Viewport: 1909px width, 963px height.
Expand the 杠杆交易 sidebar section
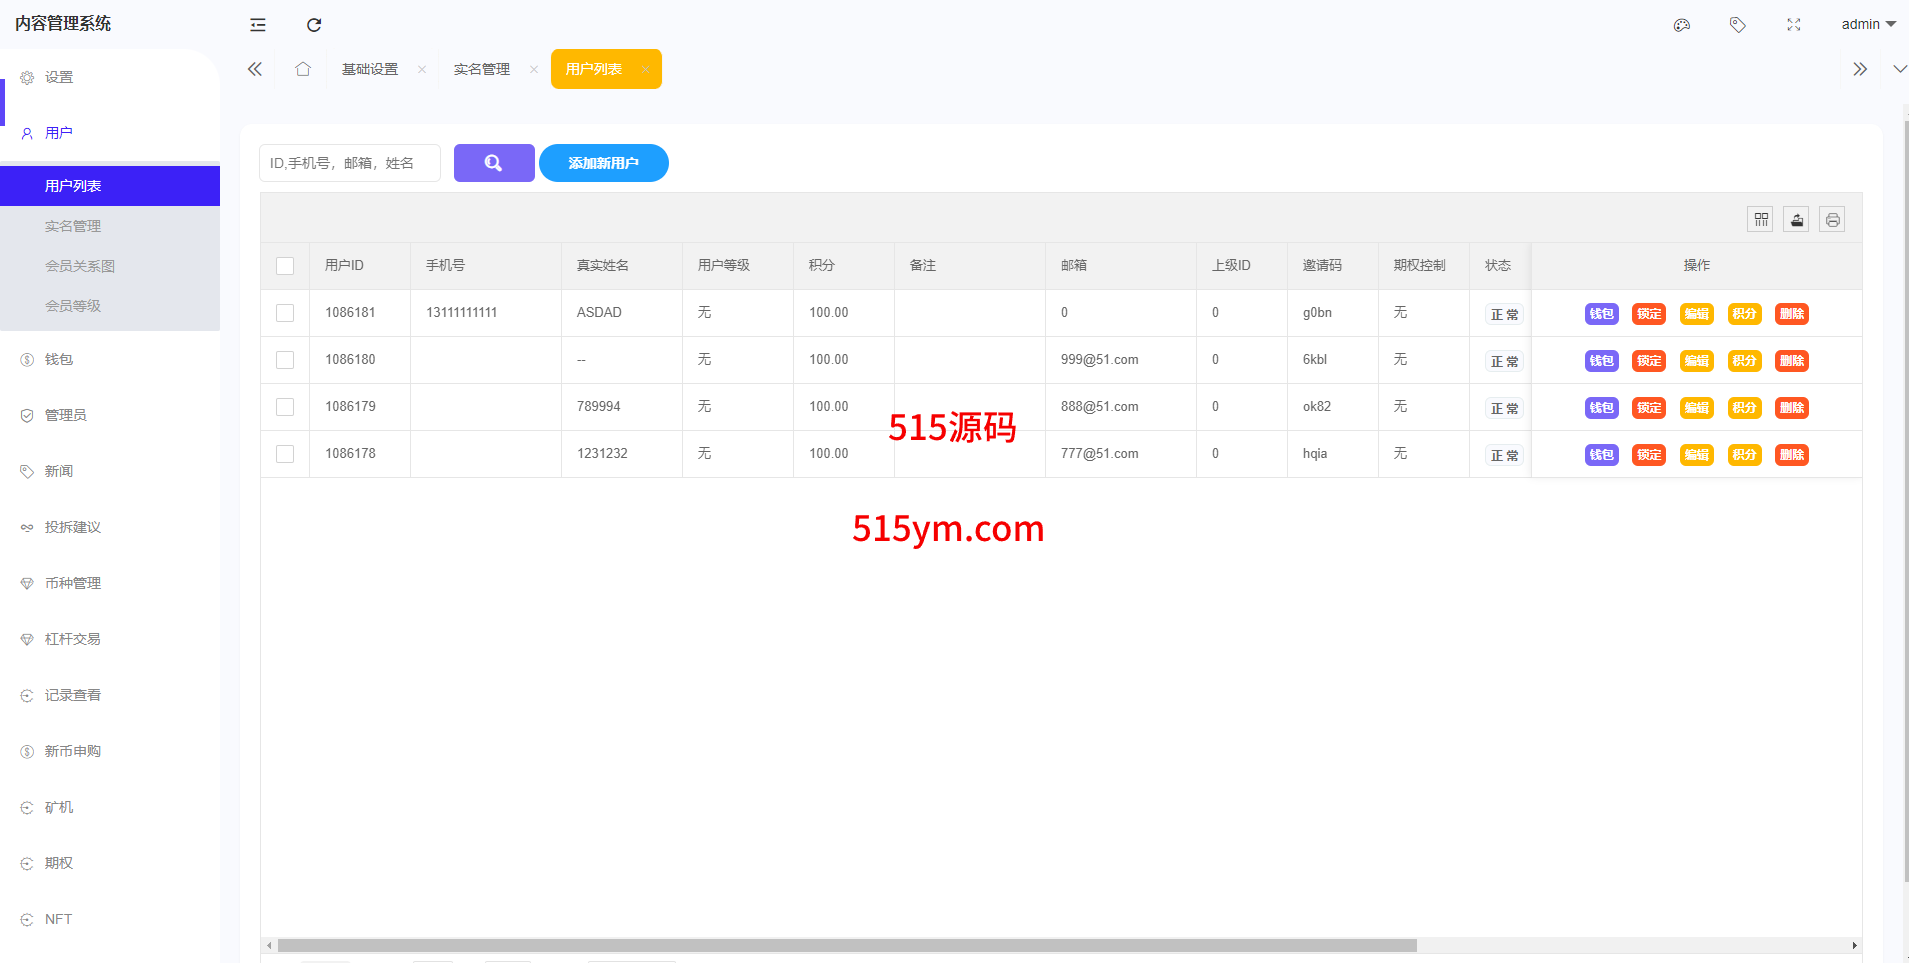[x=72, y=639]
